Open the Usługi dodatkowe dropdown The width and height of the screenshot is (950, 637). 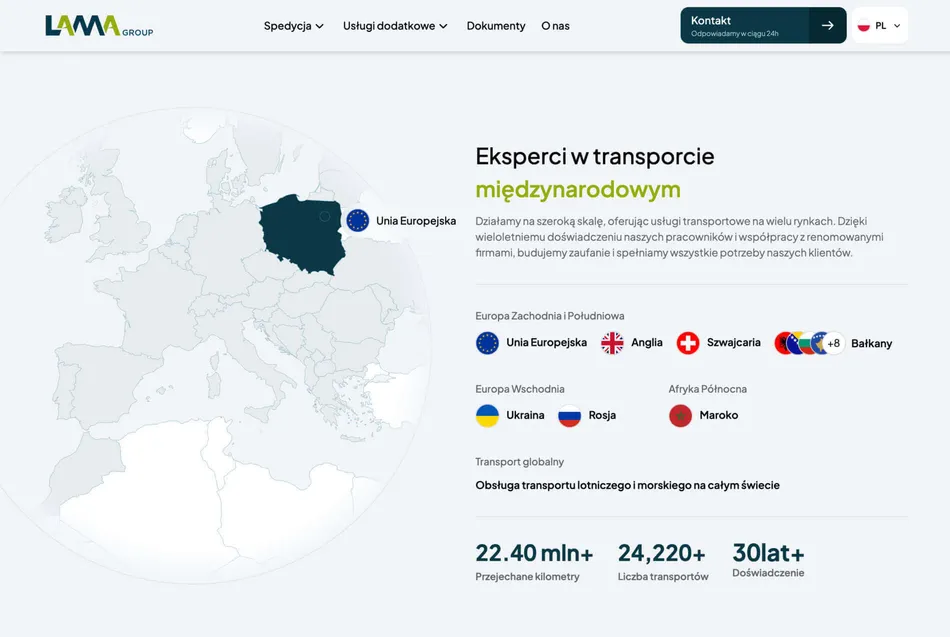click(x=395, y=26)
